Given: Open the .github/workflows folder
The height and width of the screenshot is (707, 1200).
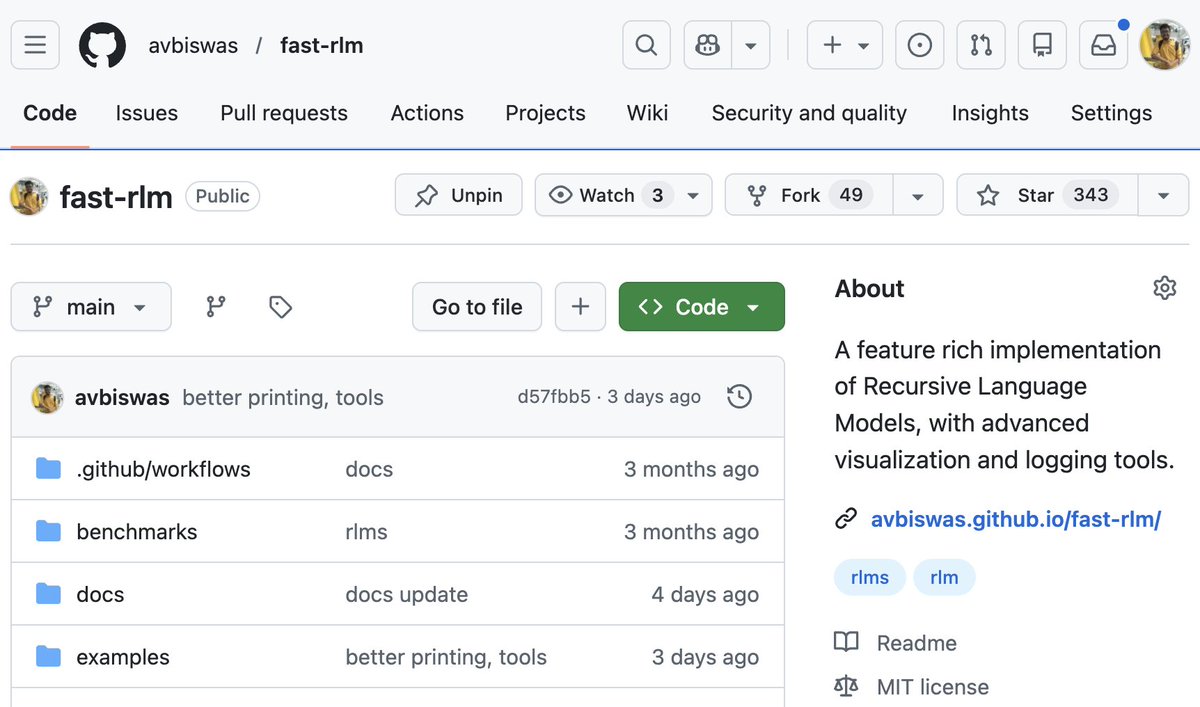Looking at the screenshot, I should tap(163, 469).
